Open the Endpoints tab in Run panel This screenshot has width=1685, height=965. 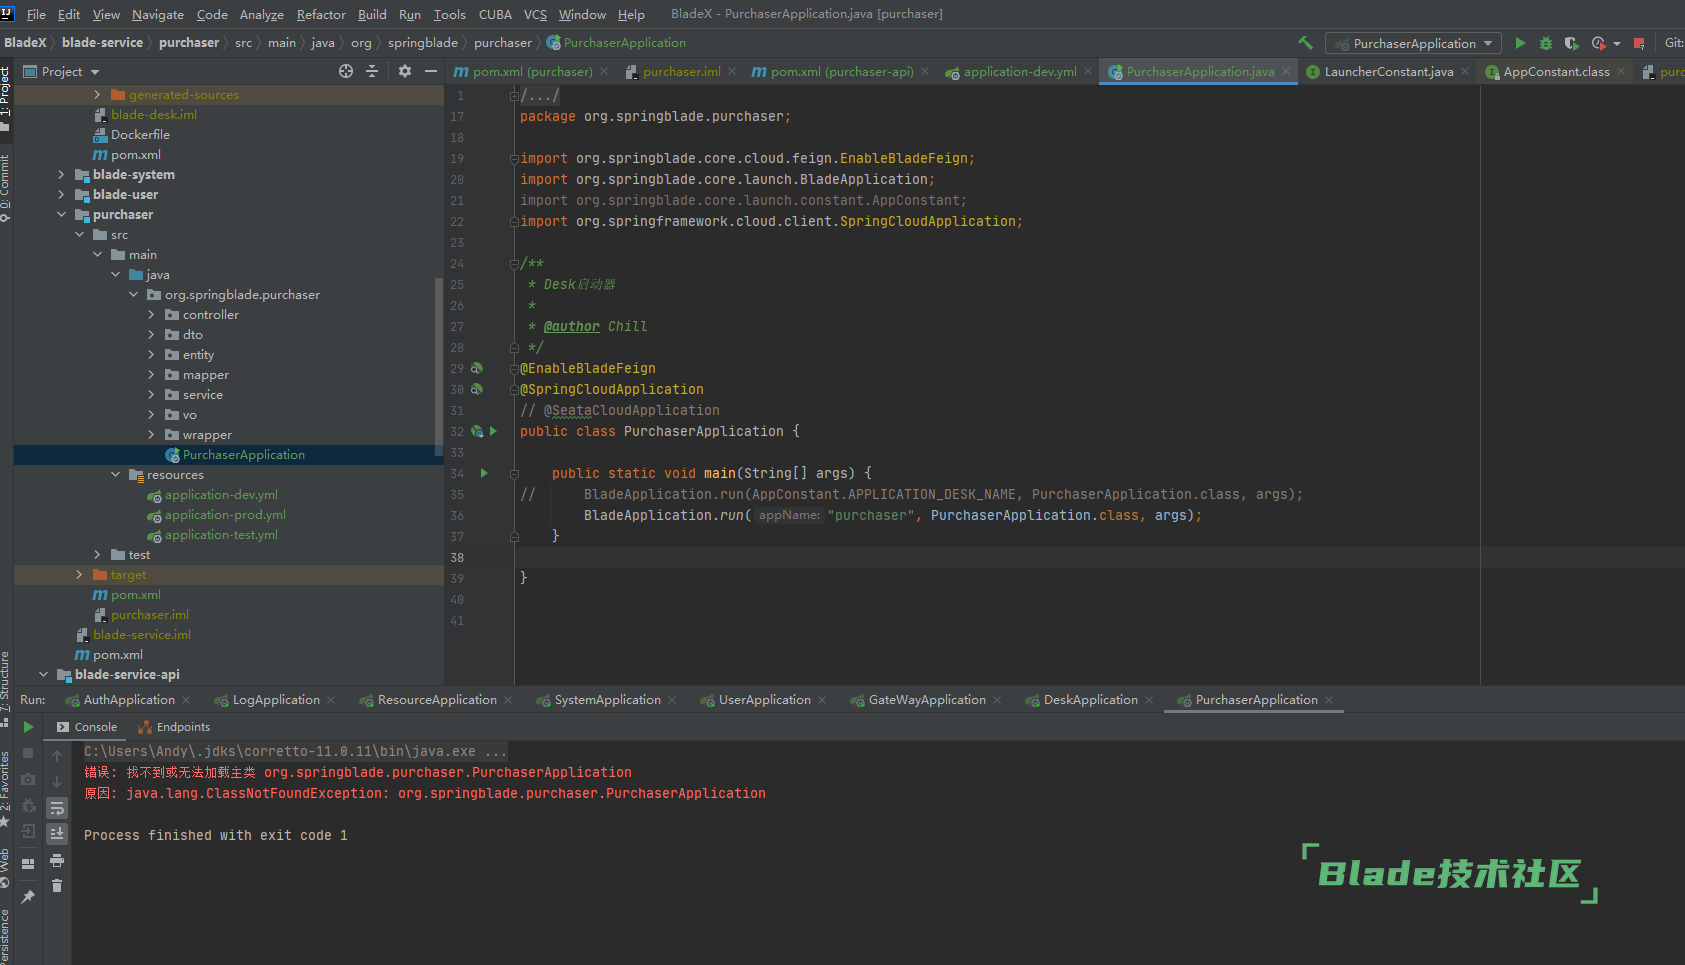tap(174, 727)
